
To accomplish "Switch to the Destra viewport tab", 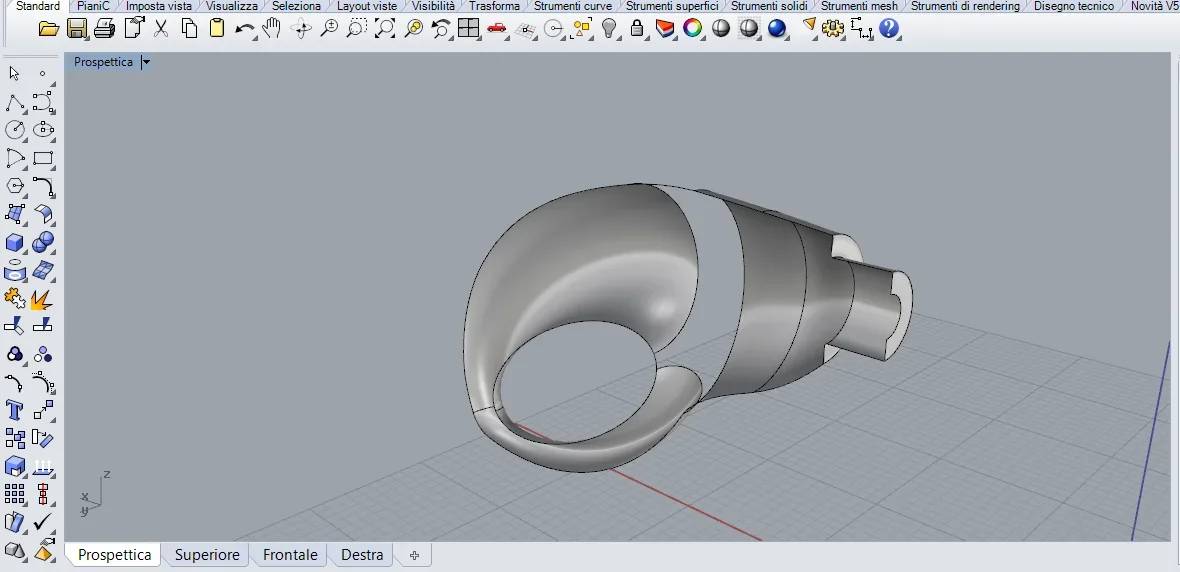I will point(362,555).
